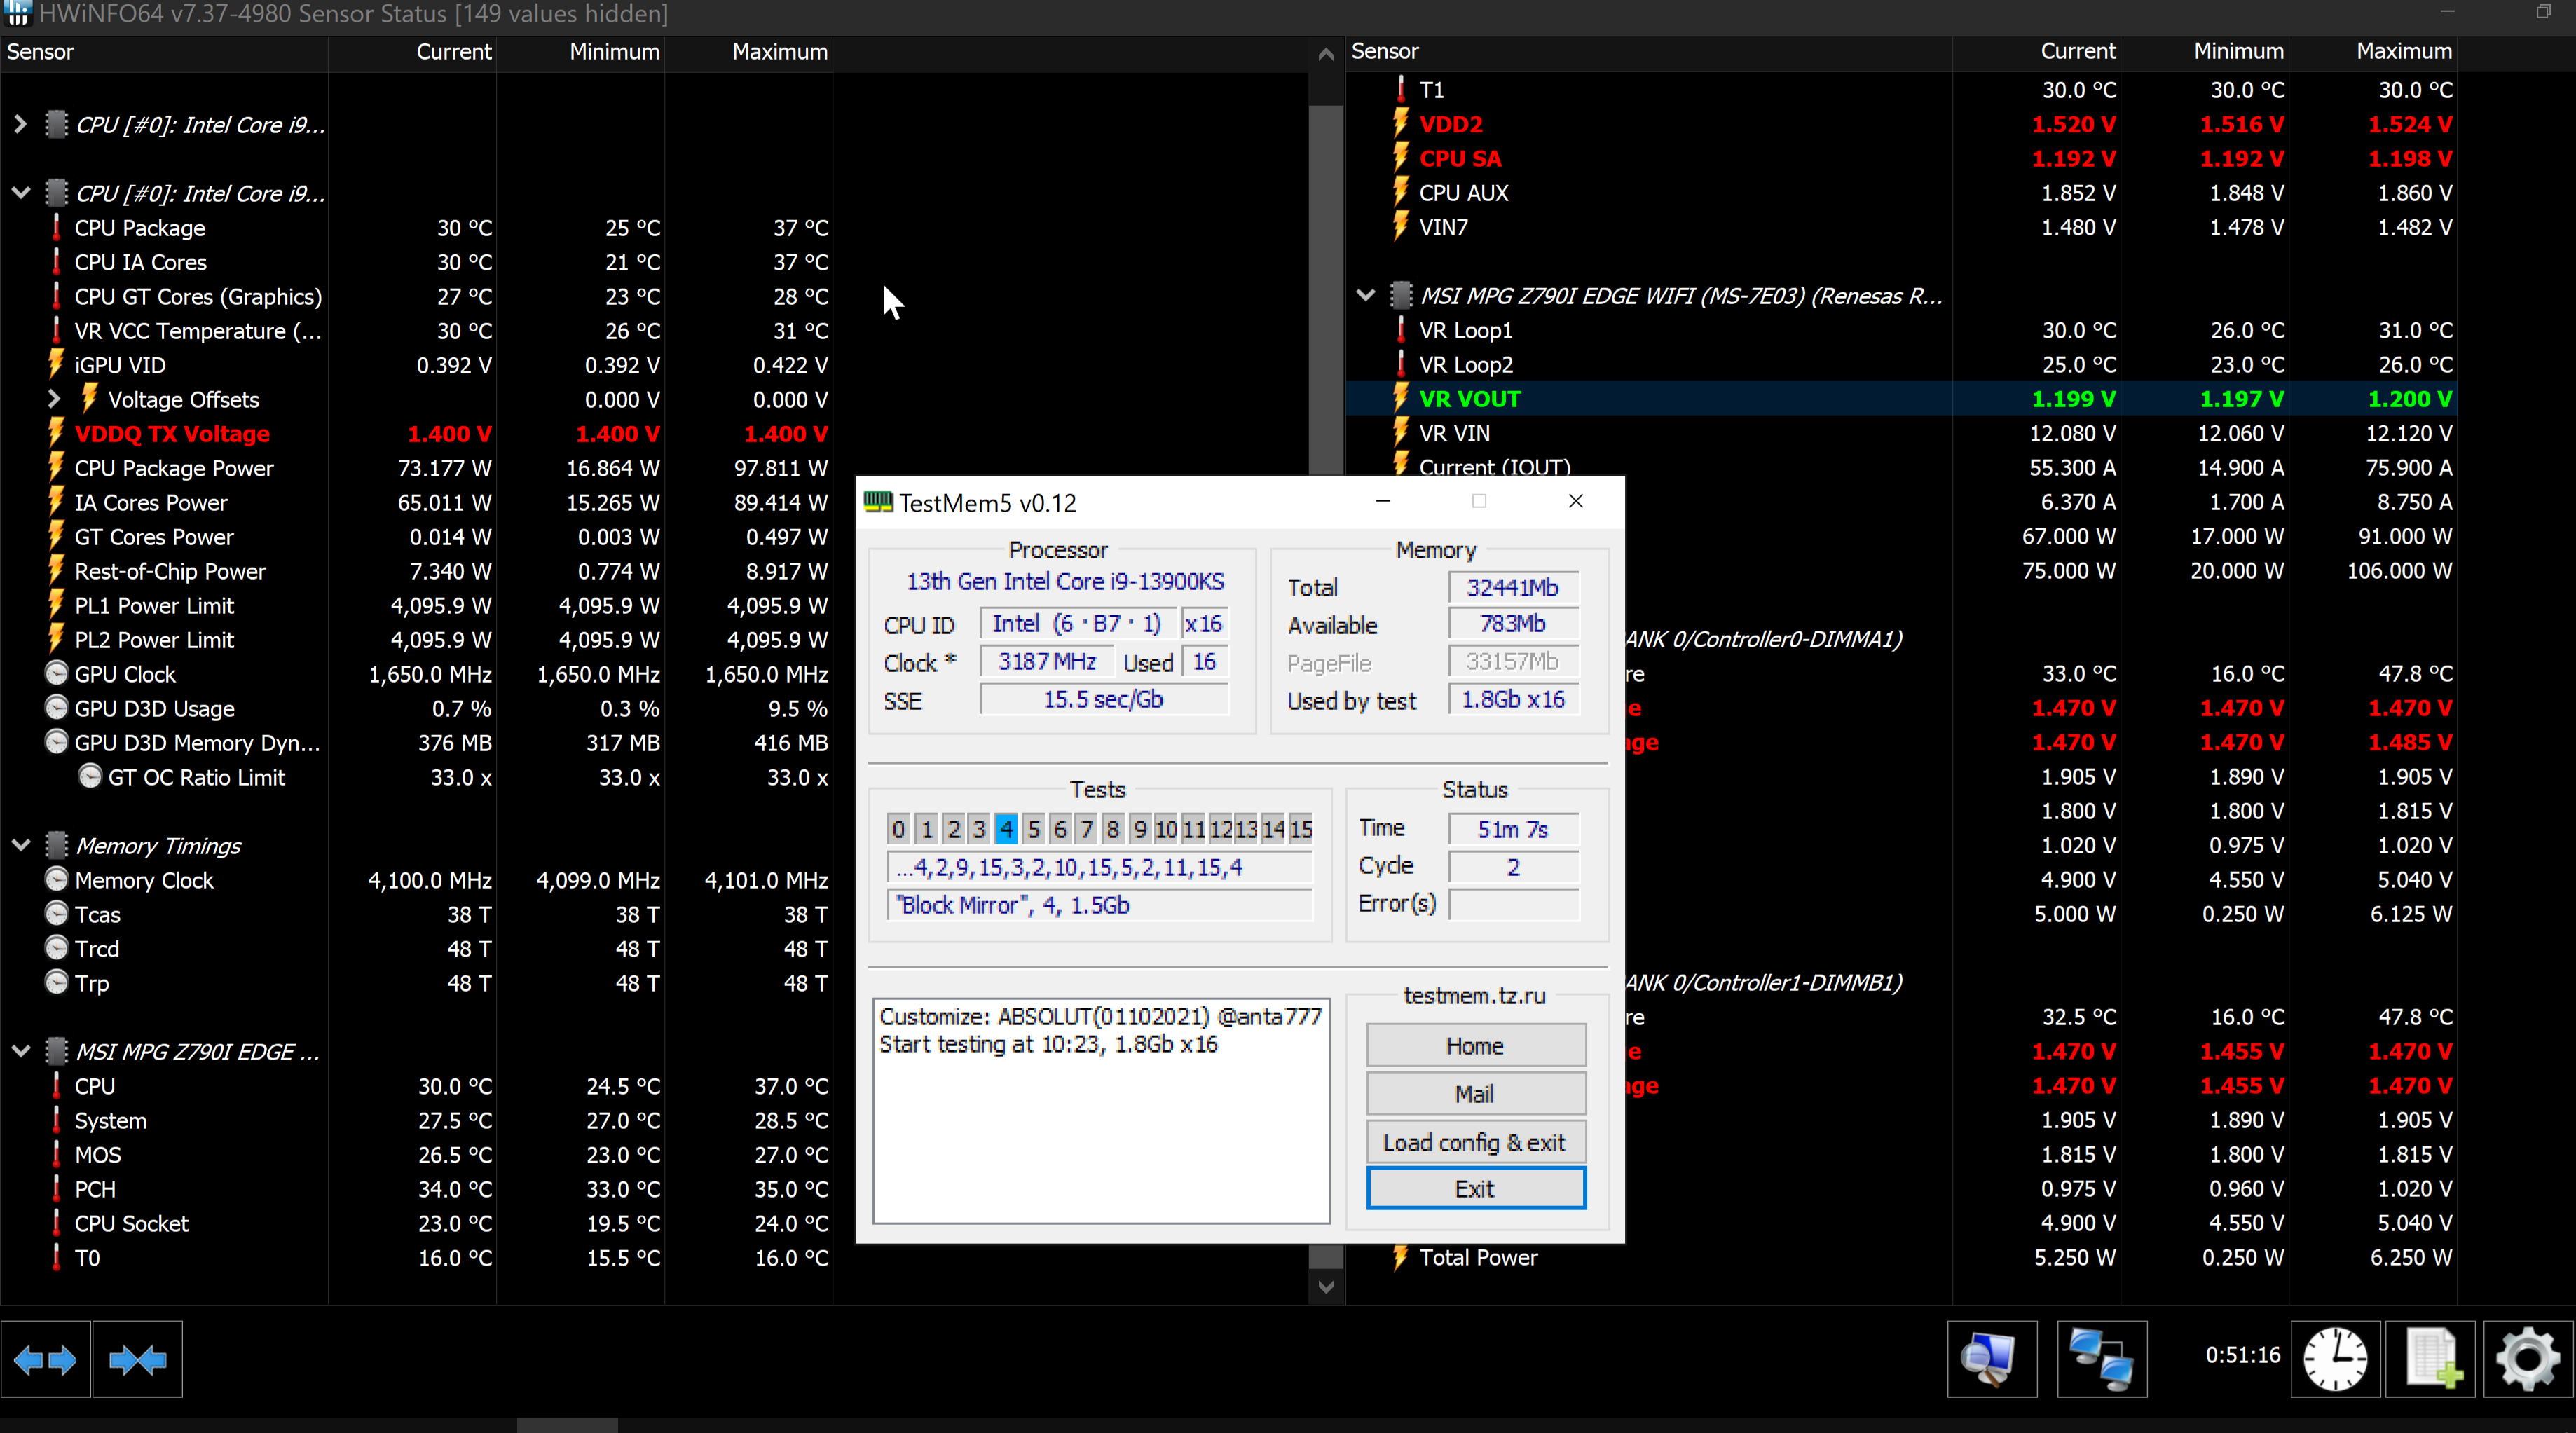This screenshot has width=2576, height=1433.
Task: Click the Home button in TestMem5
Action: point(1475,1045)
